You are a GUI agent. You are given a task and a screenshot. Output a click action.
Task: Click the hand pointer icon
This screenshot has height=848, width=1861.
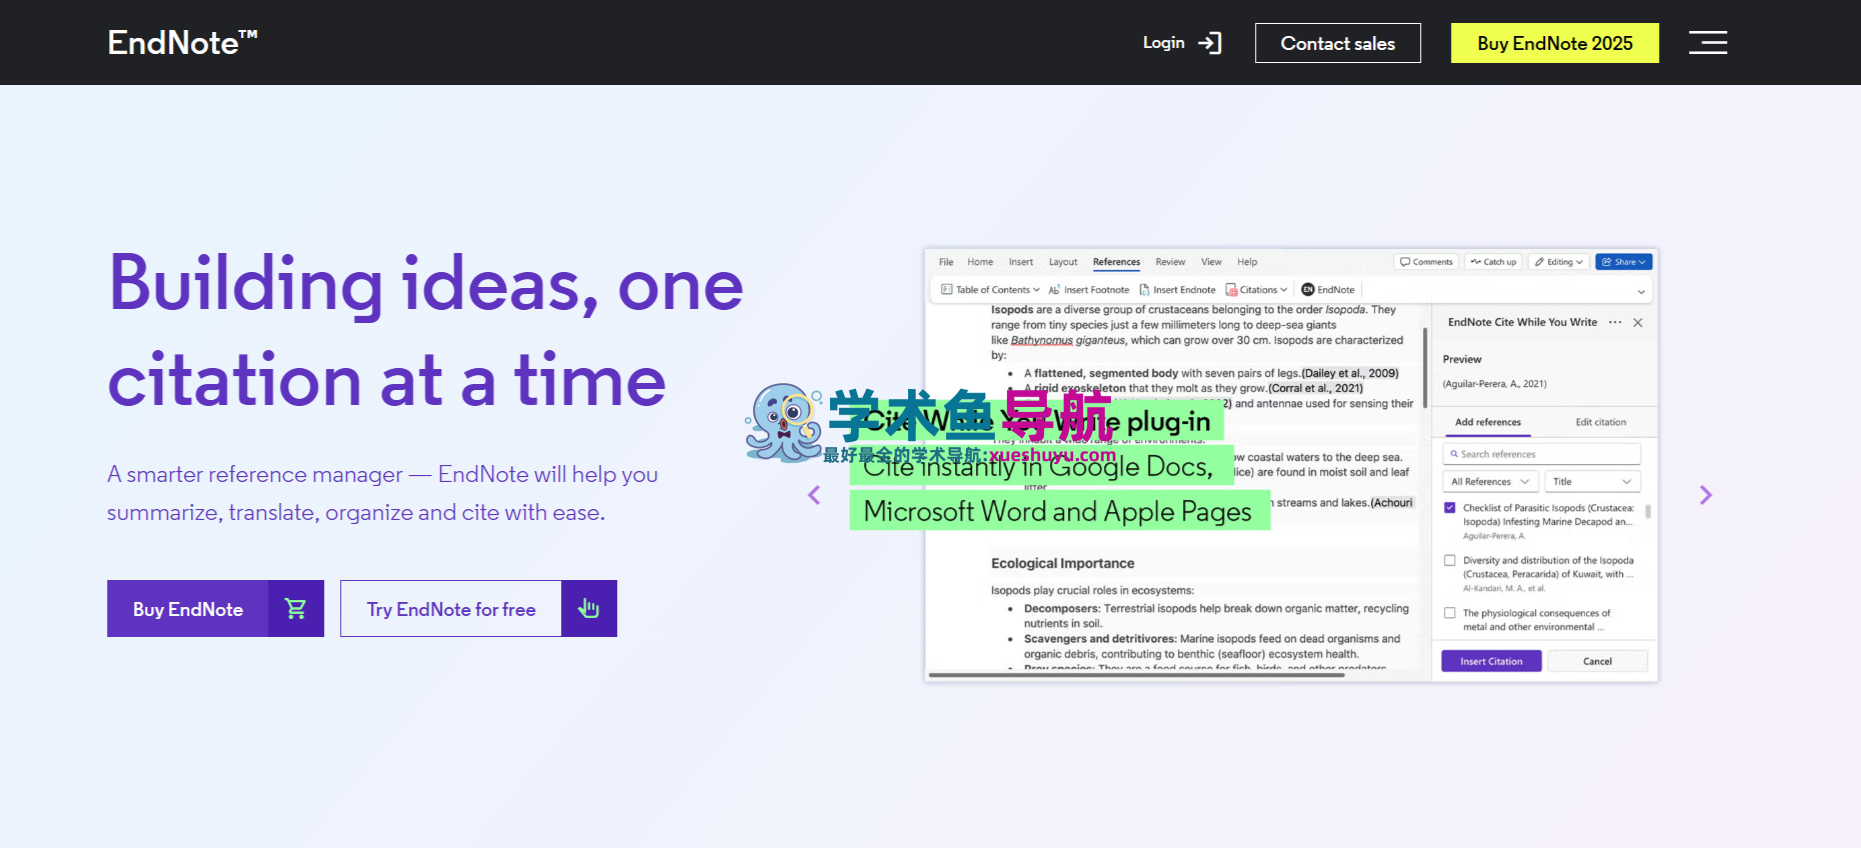[589, 608]
